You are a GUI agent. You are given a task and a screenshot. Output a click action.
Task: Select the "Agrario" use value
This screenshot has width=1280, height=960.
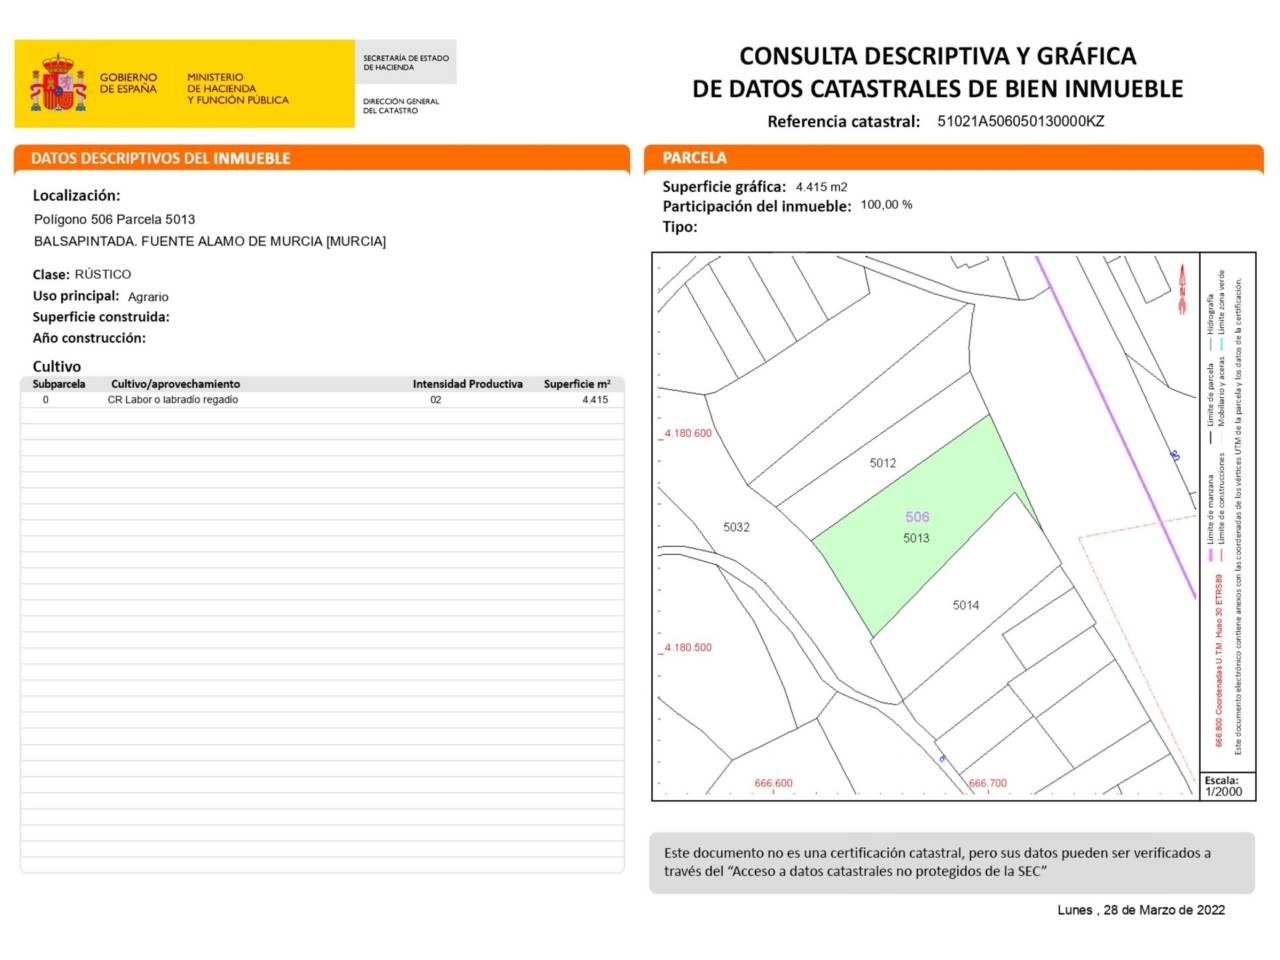point(148,297)
